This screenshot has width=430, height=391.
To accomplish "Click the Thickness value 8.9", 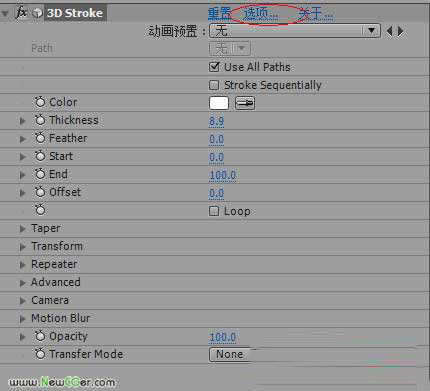I will [217, 121].
